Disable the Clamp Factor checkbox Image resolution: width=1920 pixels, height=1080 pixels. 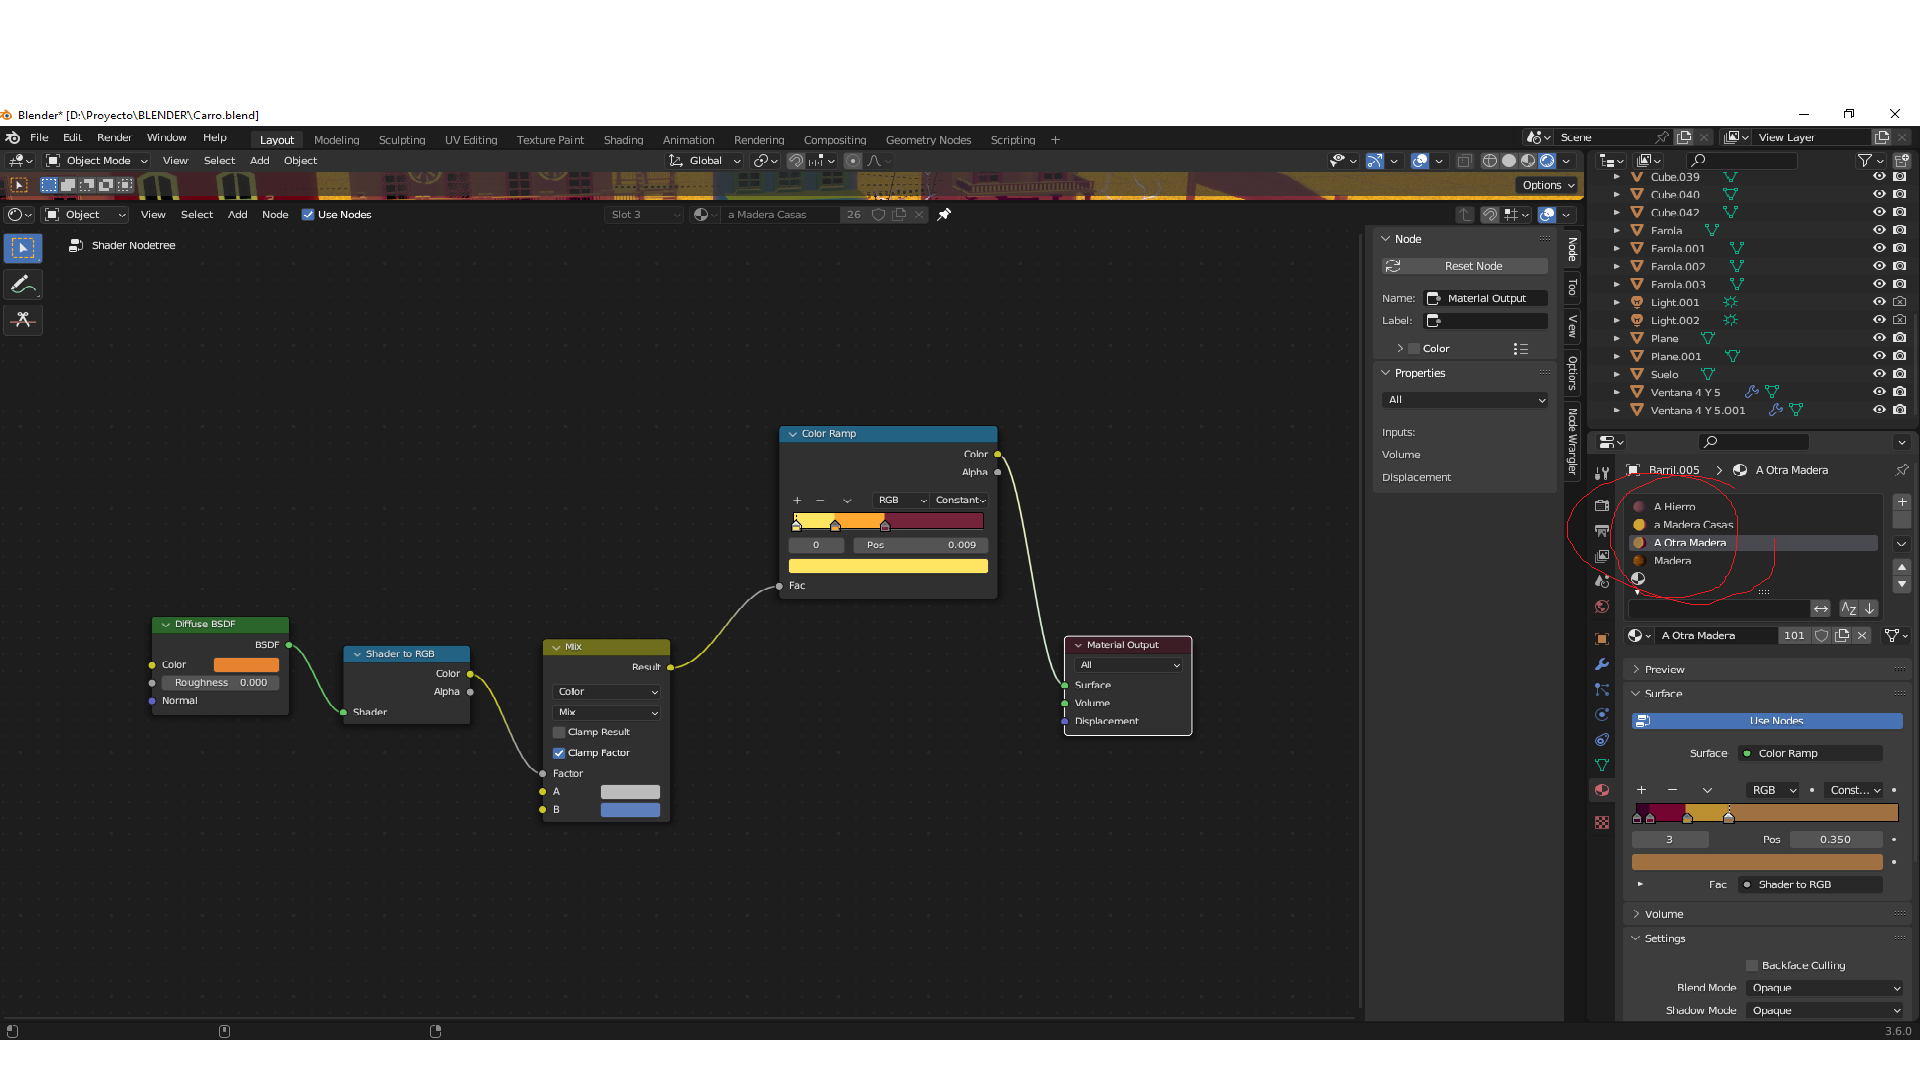(x=559, y=753)
